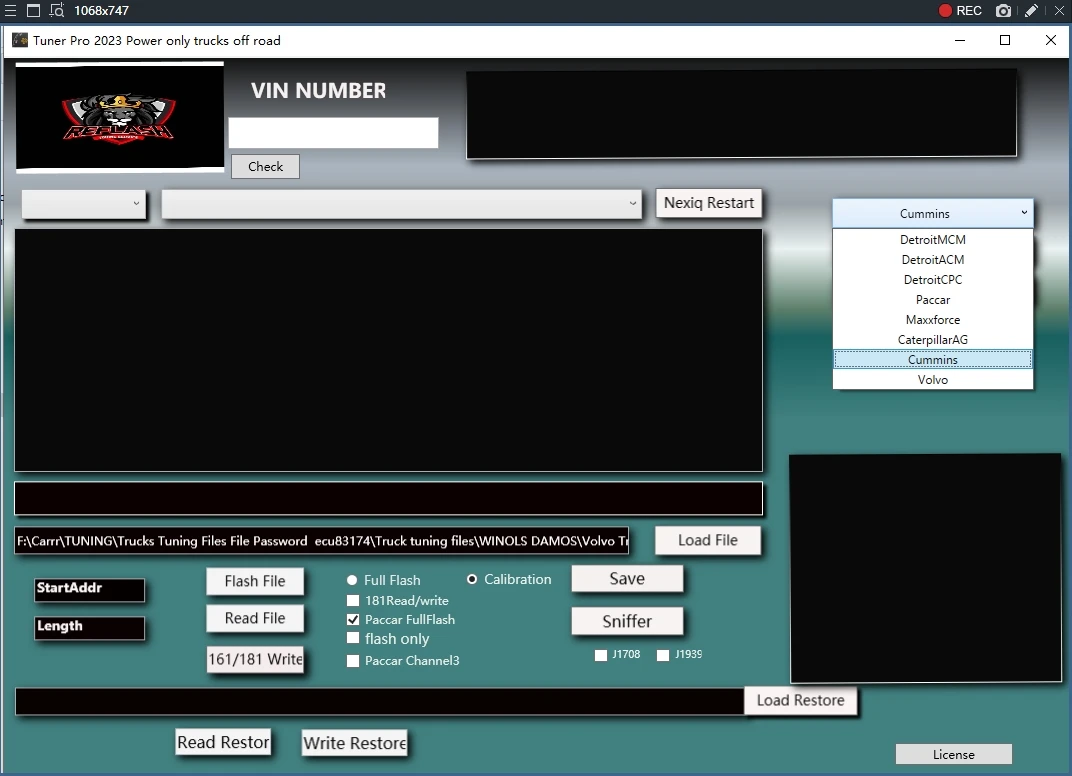Image resolution: width=1072 pixels, height=776 pixels.
Task: Select CaterpillarAG in the engine list
Action: 933,340
